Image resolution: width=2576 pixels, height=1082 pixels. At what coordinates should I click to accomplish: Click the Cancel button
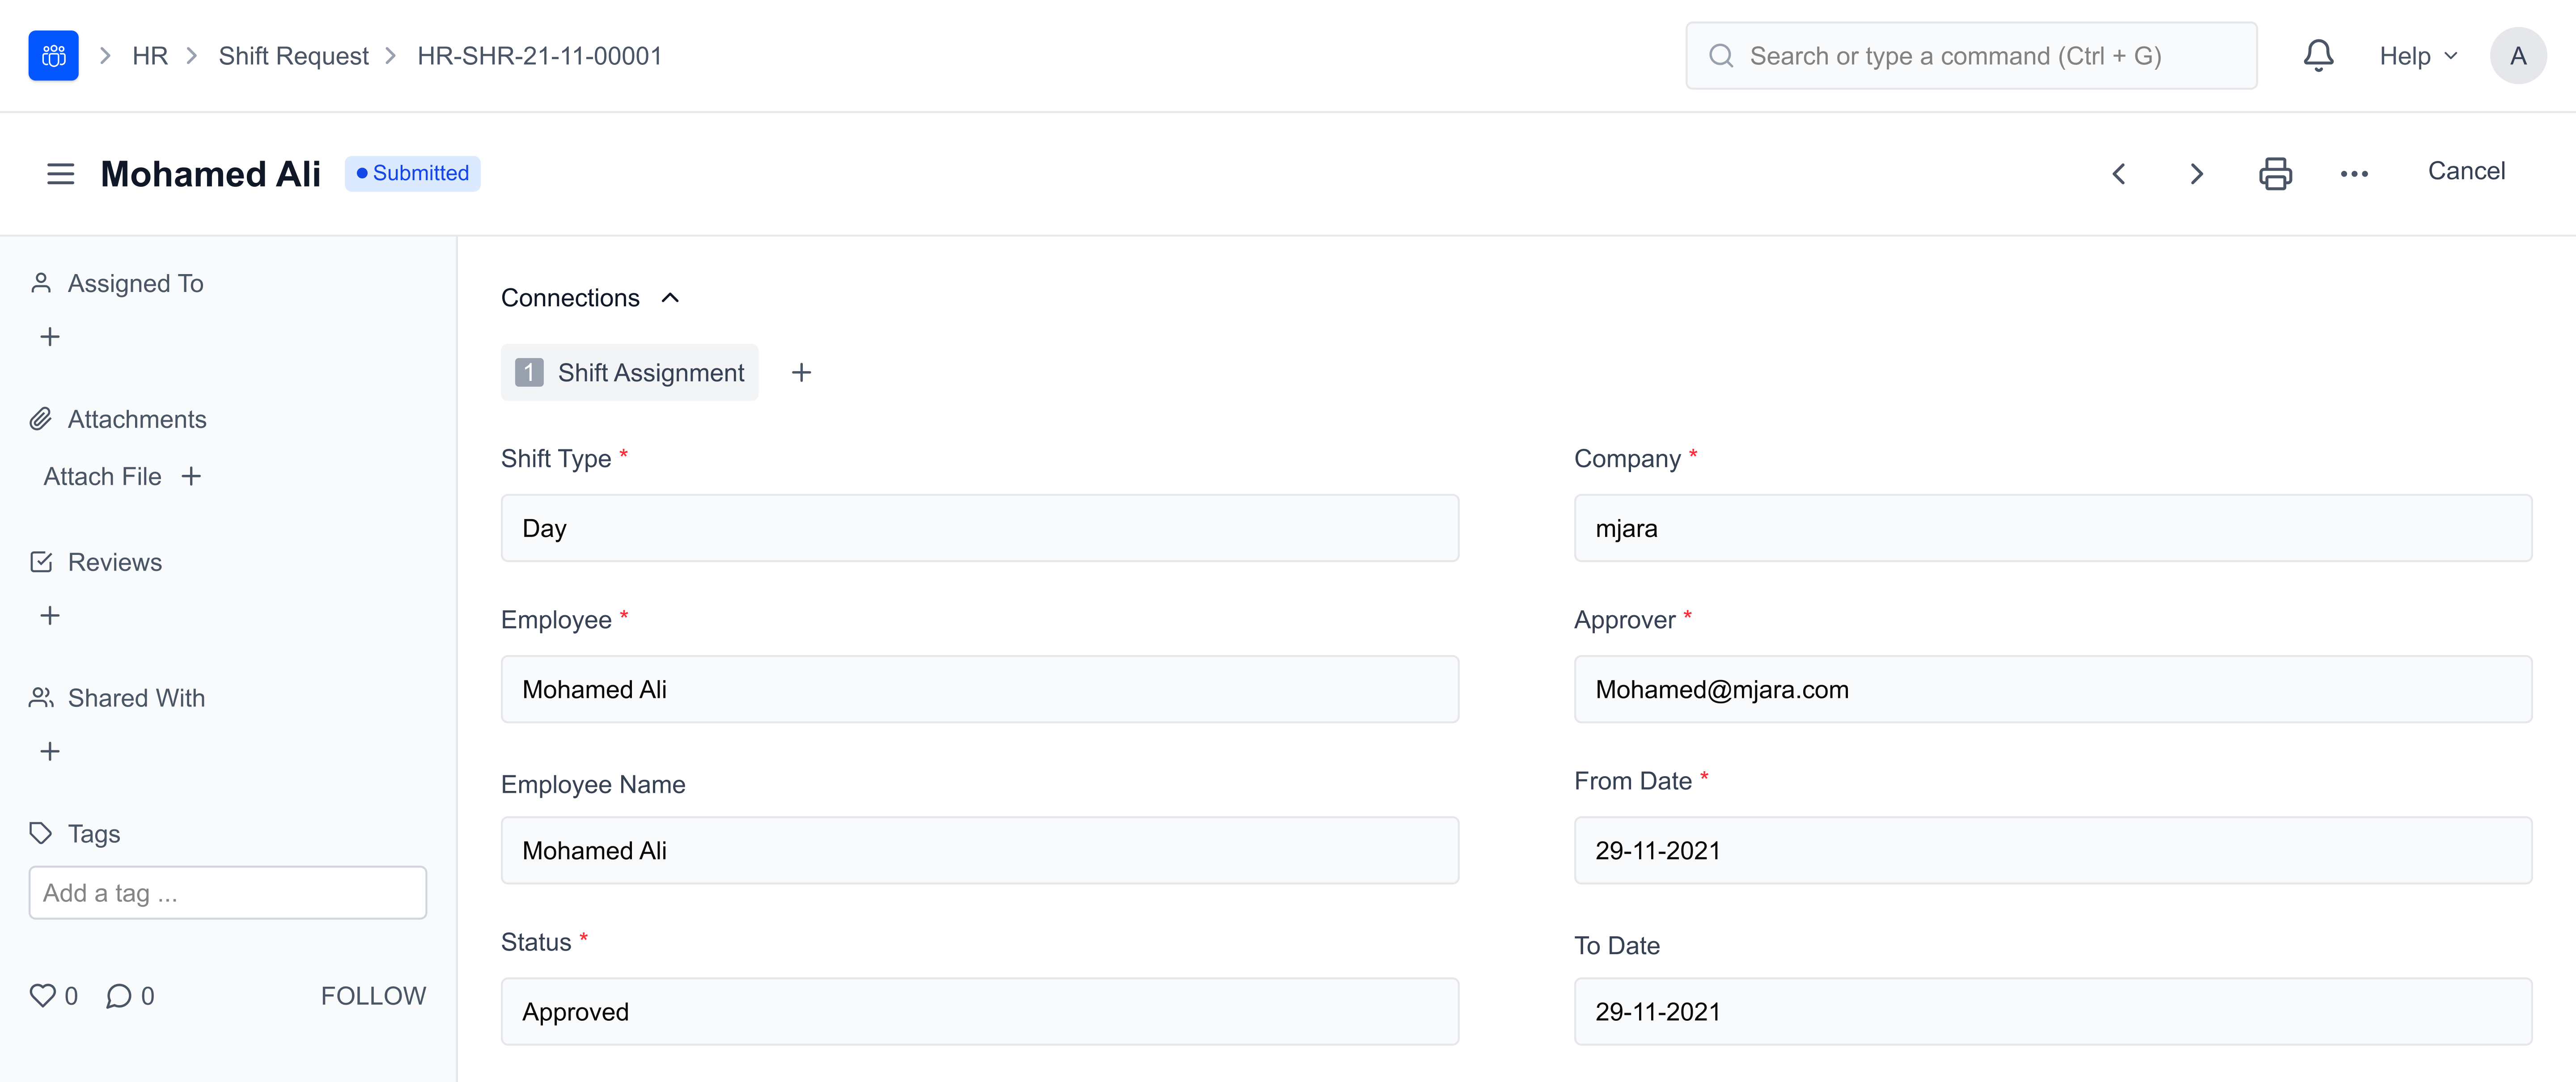pyautogui.click(x=2465, y=171)
